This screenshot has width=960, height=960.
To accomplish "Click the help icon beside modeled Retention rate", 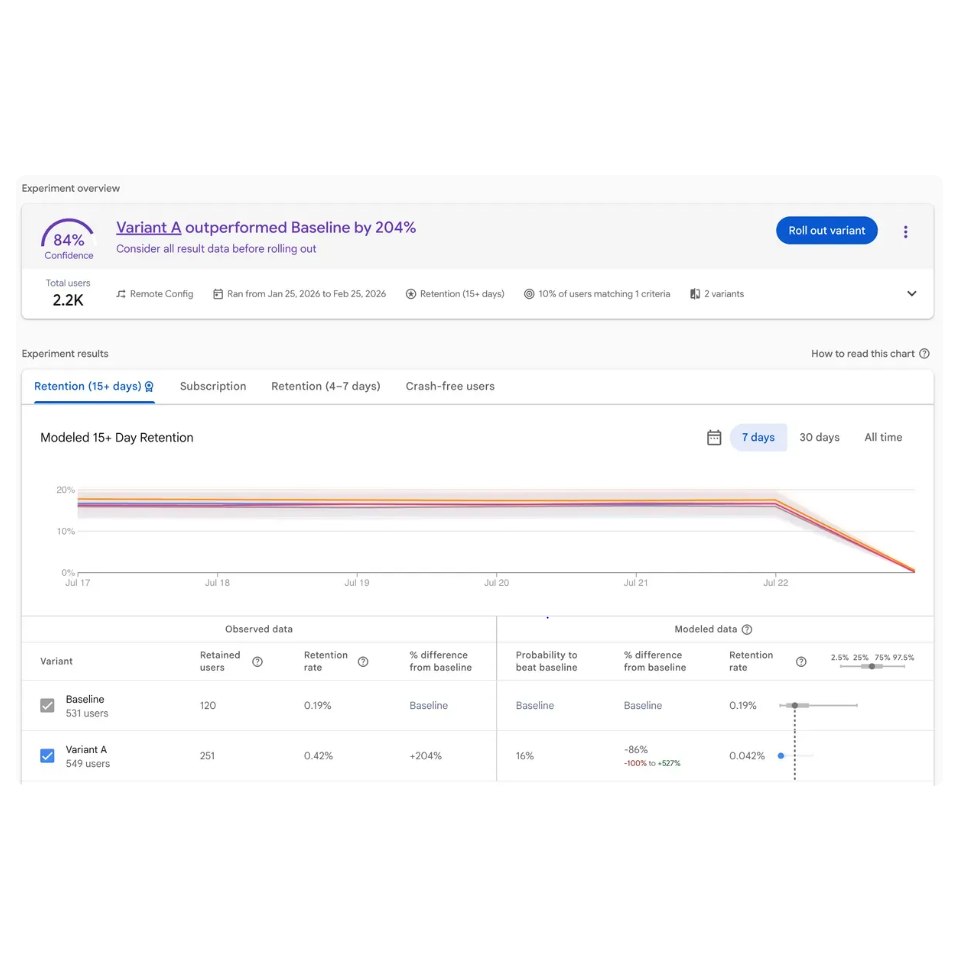I will click(801, 662).
